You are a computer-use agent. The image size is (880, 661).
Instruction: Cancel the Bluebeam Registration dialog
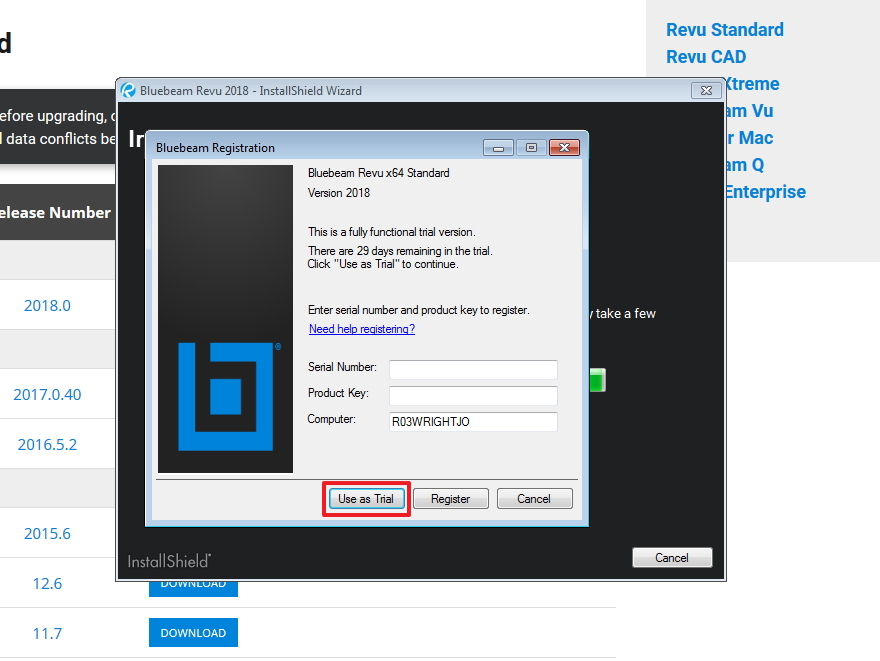534,499
